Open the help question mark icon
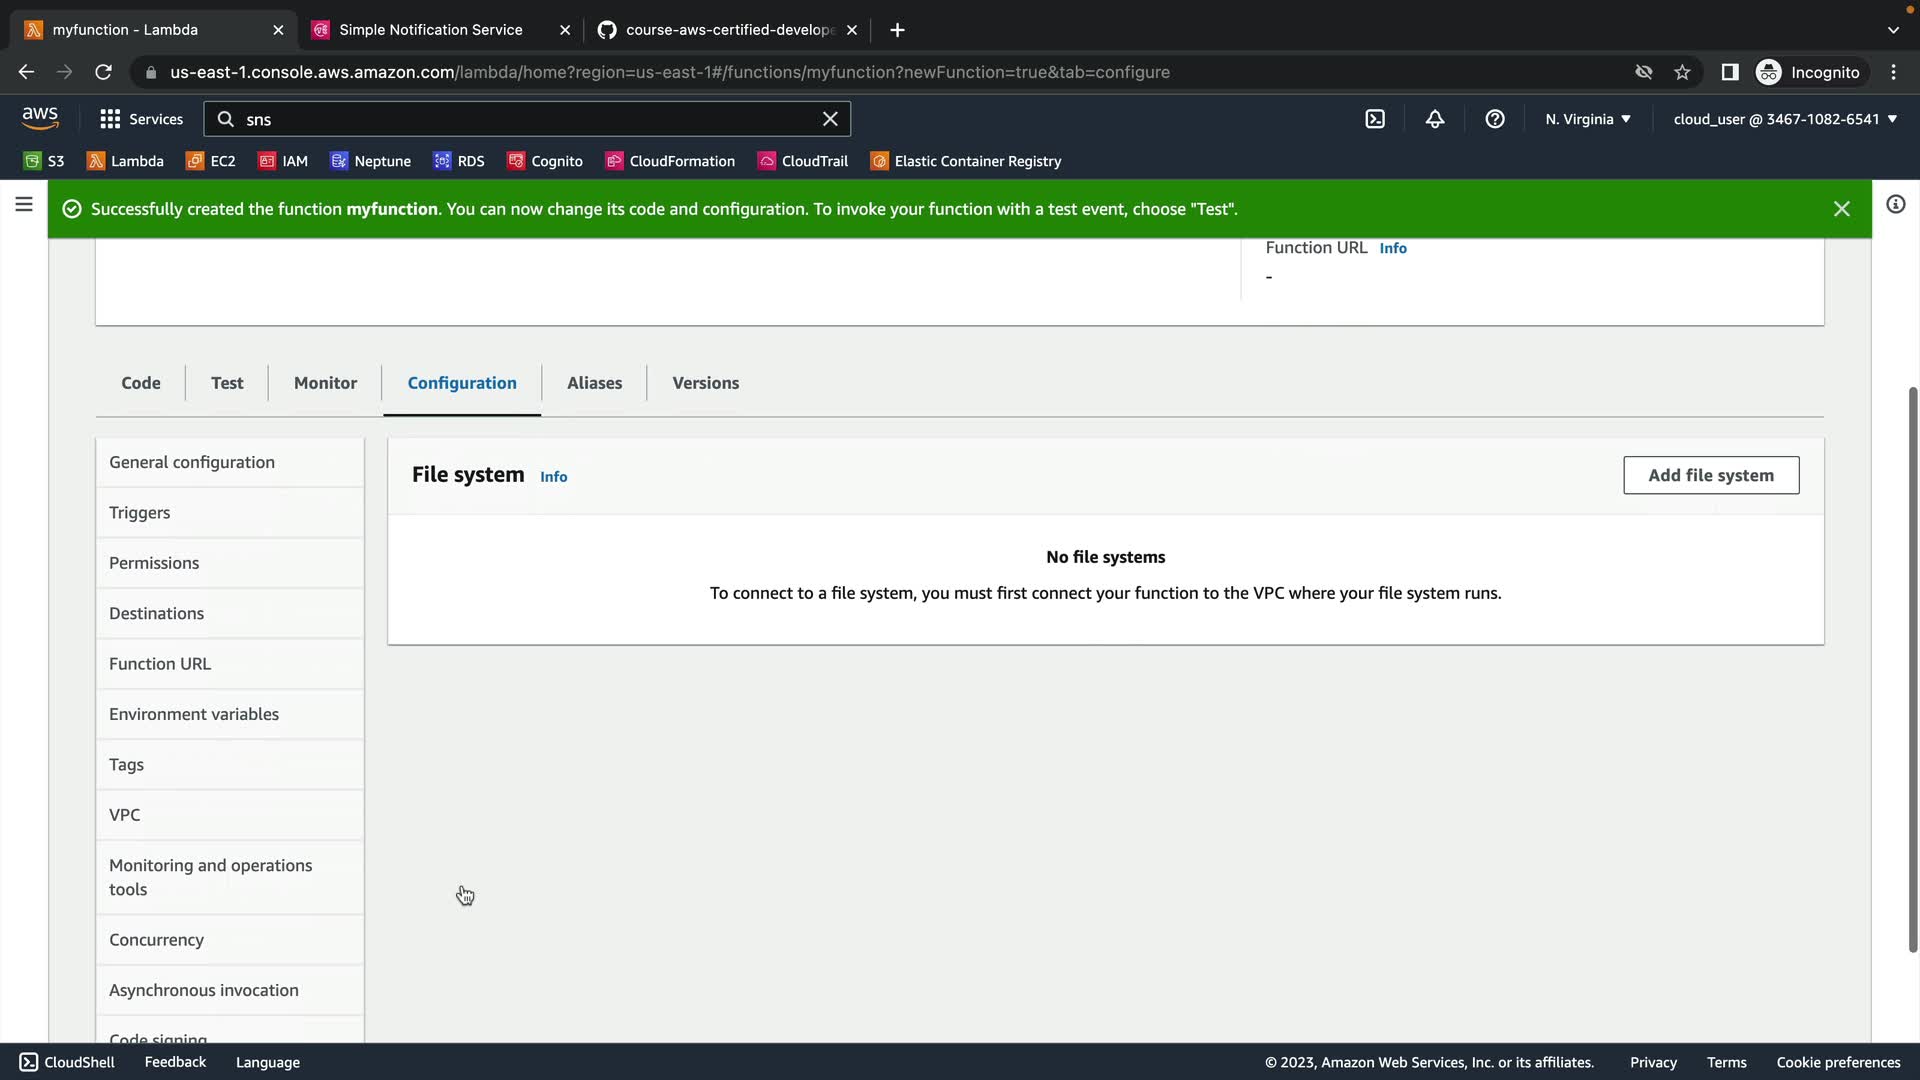This screenshot has height=1080, width=1920. [1495, 119]
